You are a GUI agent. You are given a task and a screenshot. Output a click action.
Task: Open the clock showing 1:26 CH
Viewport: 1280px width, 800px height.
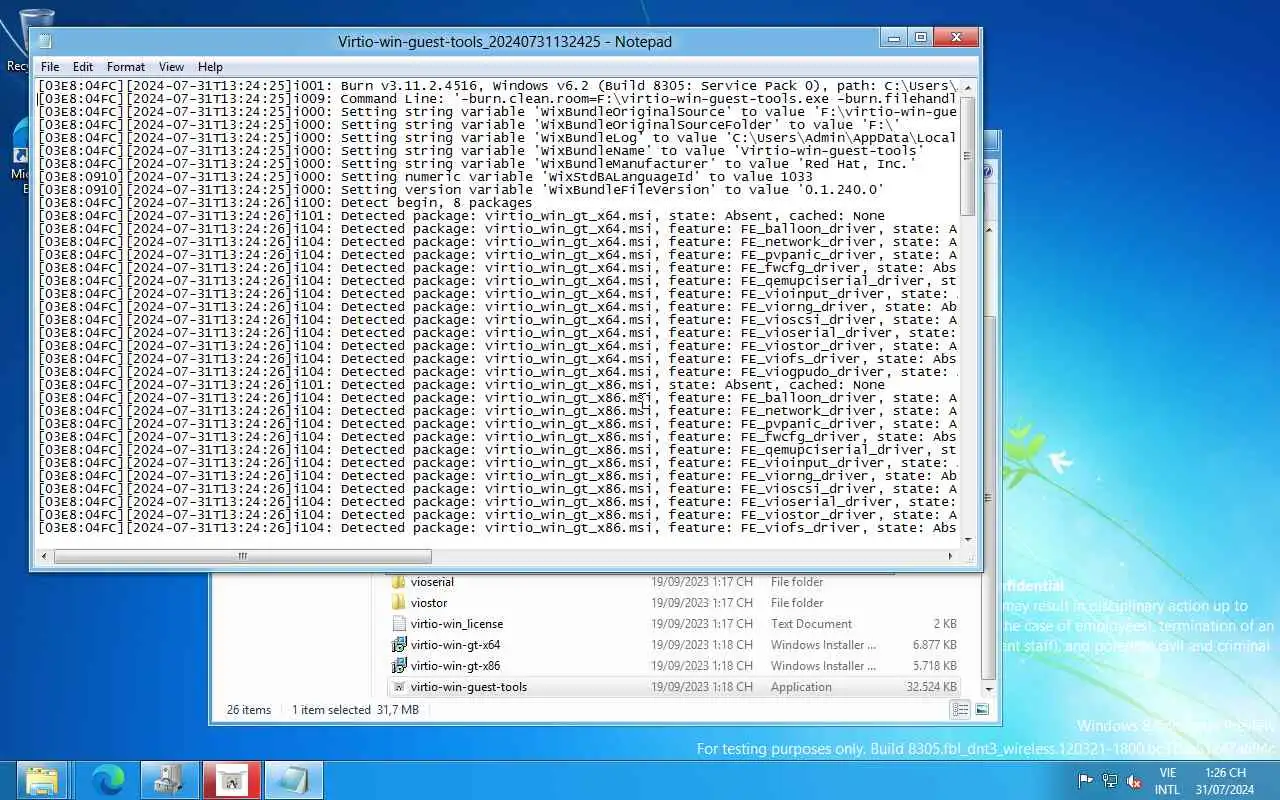click(1225, 781)
